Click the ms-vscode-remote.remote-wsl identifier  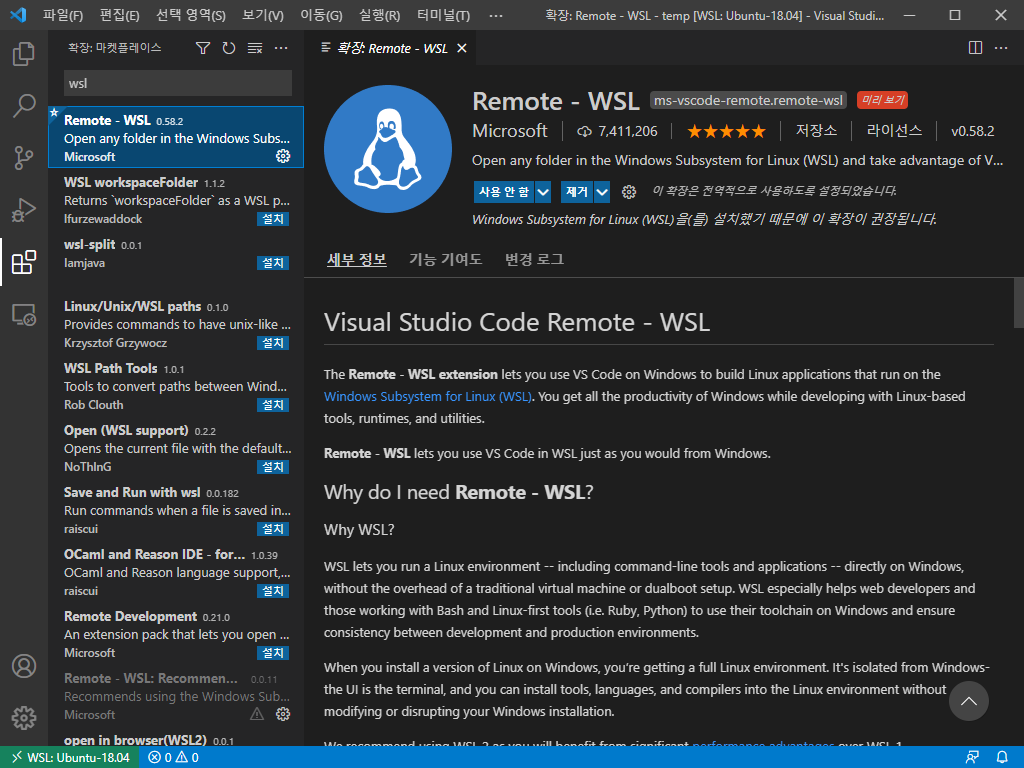(748, 101)
